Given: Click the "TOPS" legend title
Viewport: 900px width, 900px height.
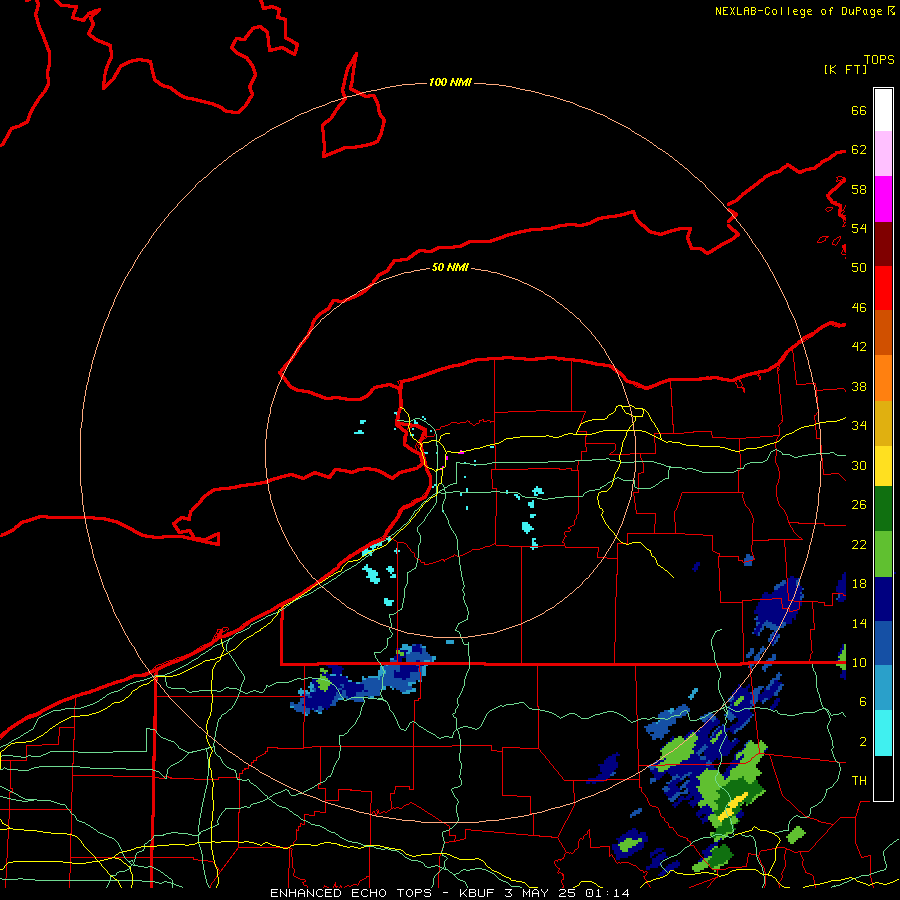Looking at the screenshot, I should [x=879, y=60].
